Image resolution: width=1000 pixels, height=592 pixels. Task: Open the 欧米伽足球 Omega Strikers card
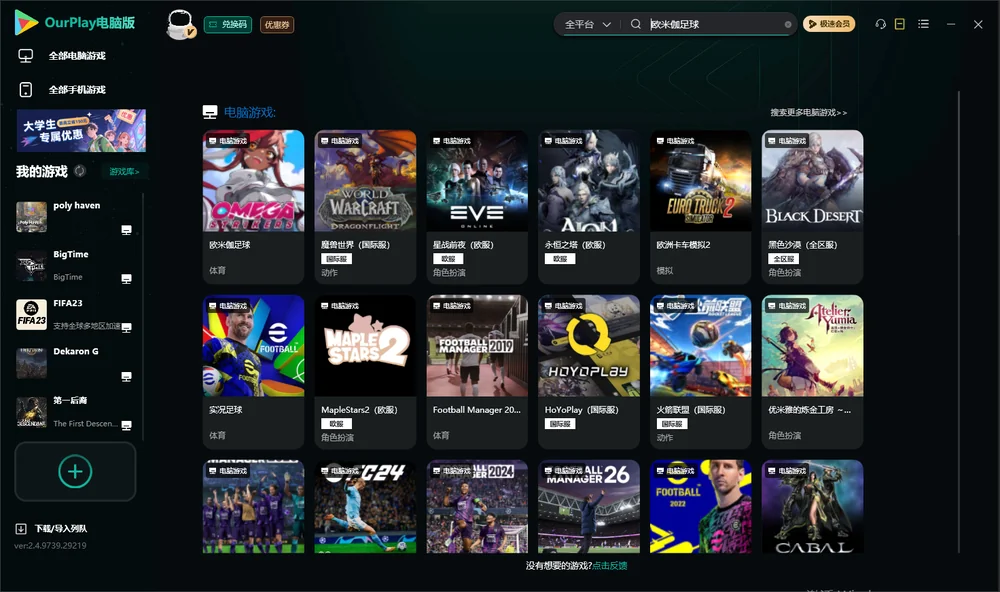coord(253,207)
